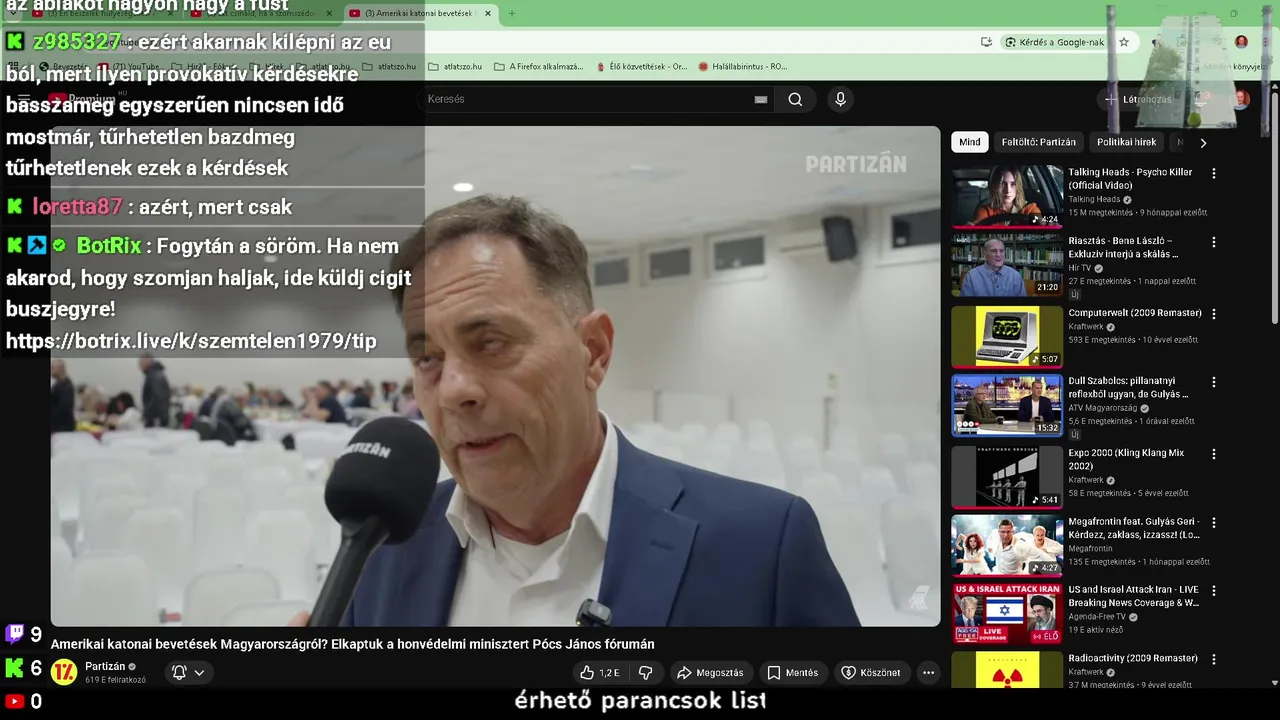1280x720 pixels.
Task: Open US and Israel Attack Iran live stream
Action: click(x=1007, y=614)
